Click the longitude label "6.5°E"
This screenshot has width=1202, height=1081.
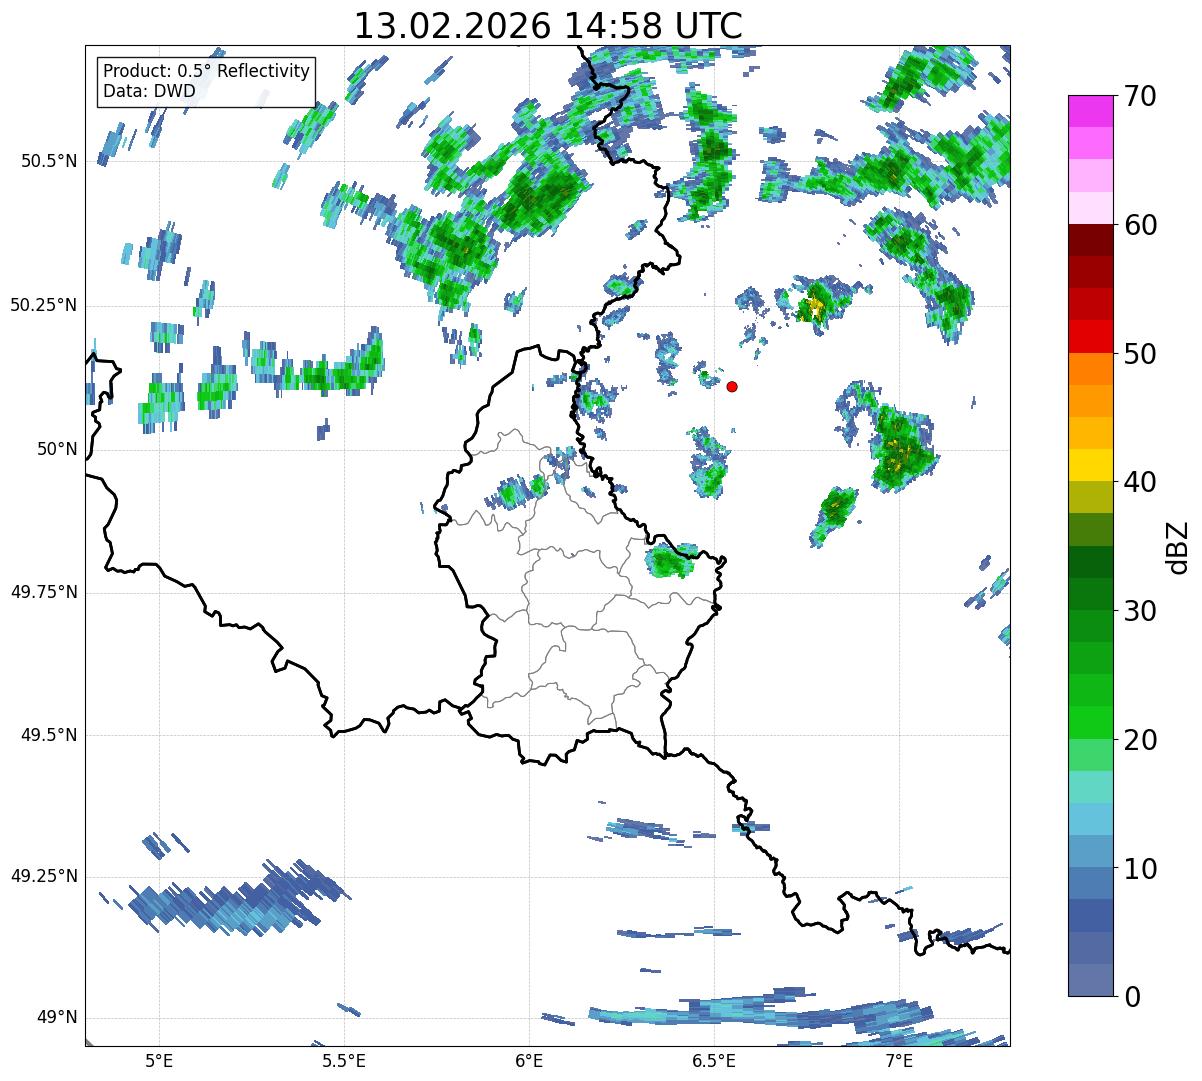point(714,1060)
